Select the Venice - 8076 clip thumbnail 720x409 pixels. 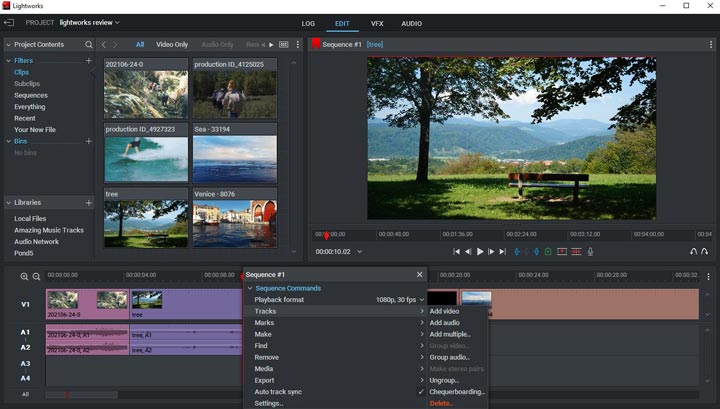(235, 223)
